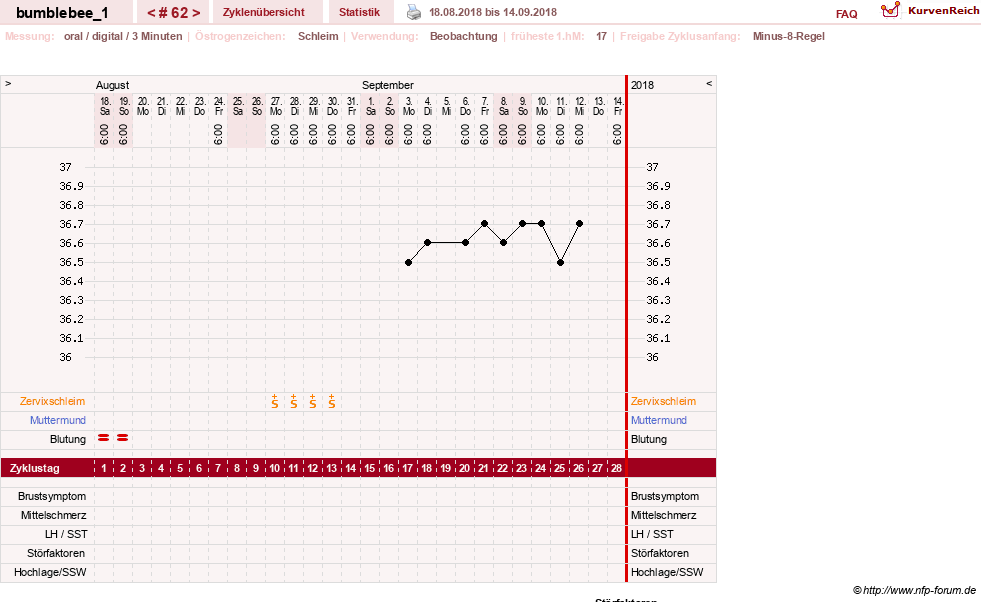Click the left Zervixschleim row label

pyautogui.click(x=52, y=401)
